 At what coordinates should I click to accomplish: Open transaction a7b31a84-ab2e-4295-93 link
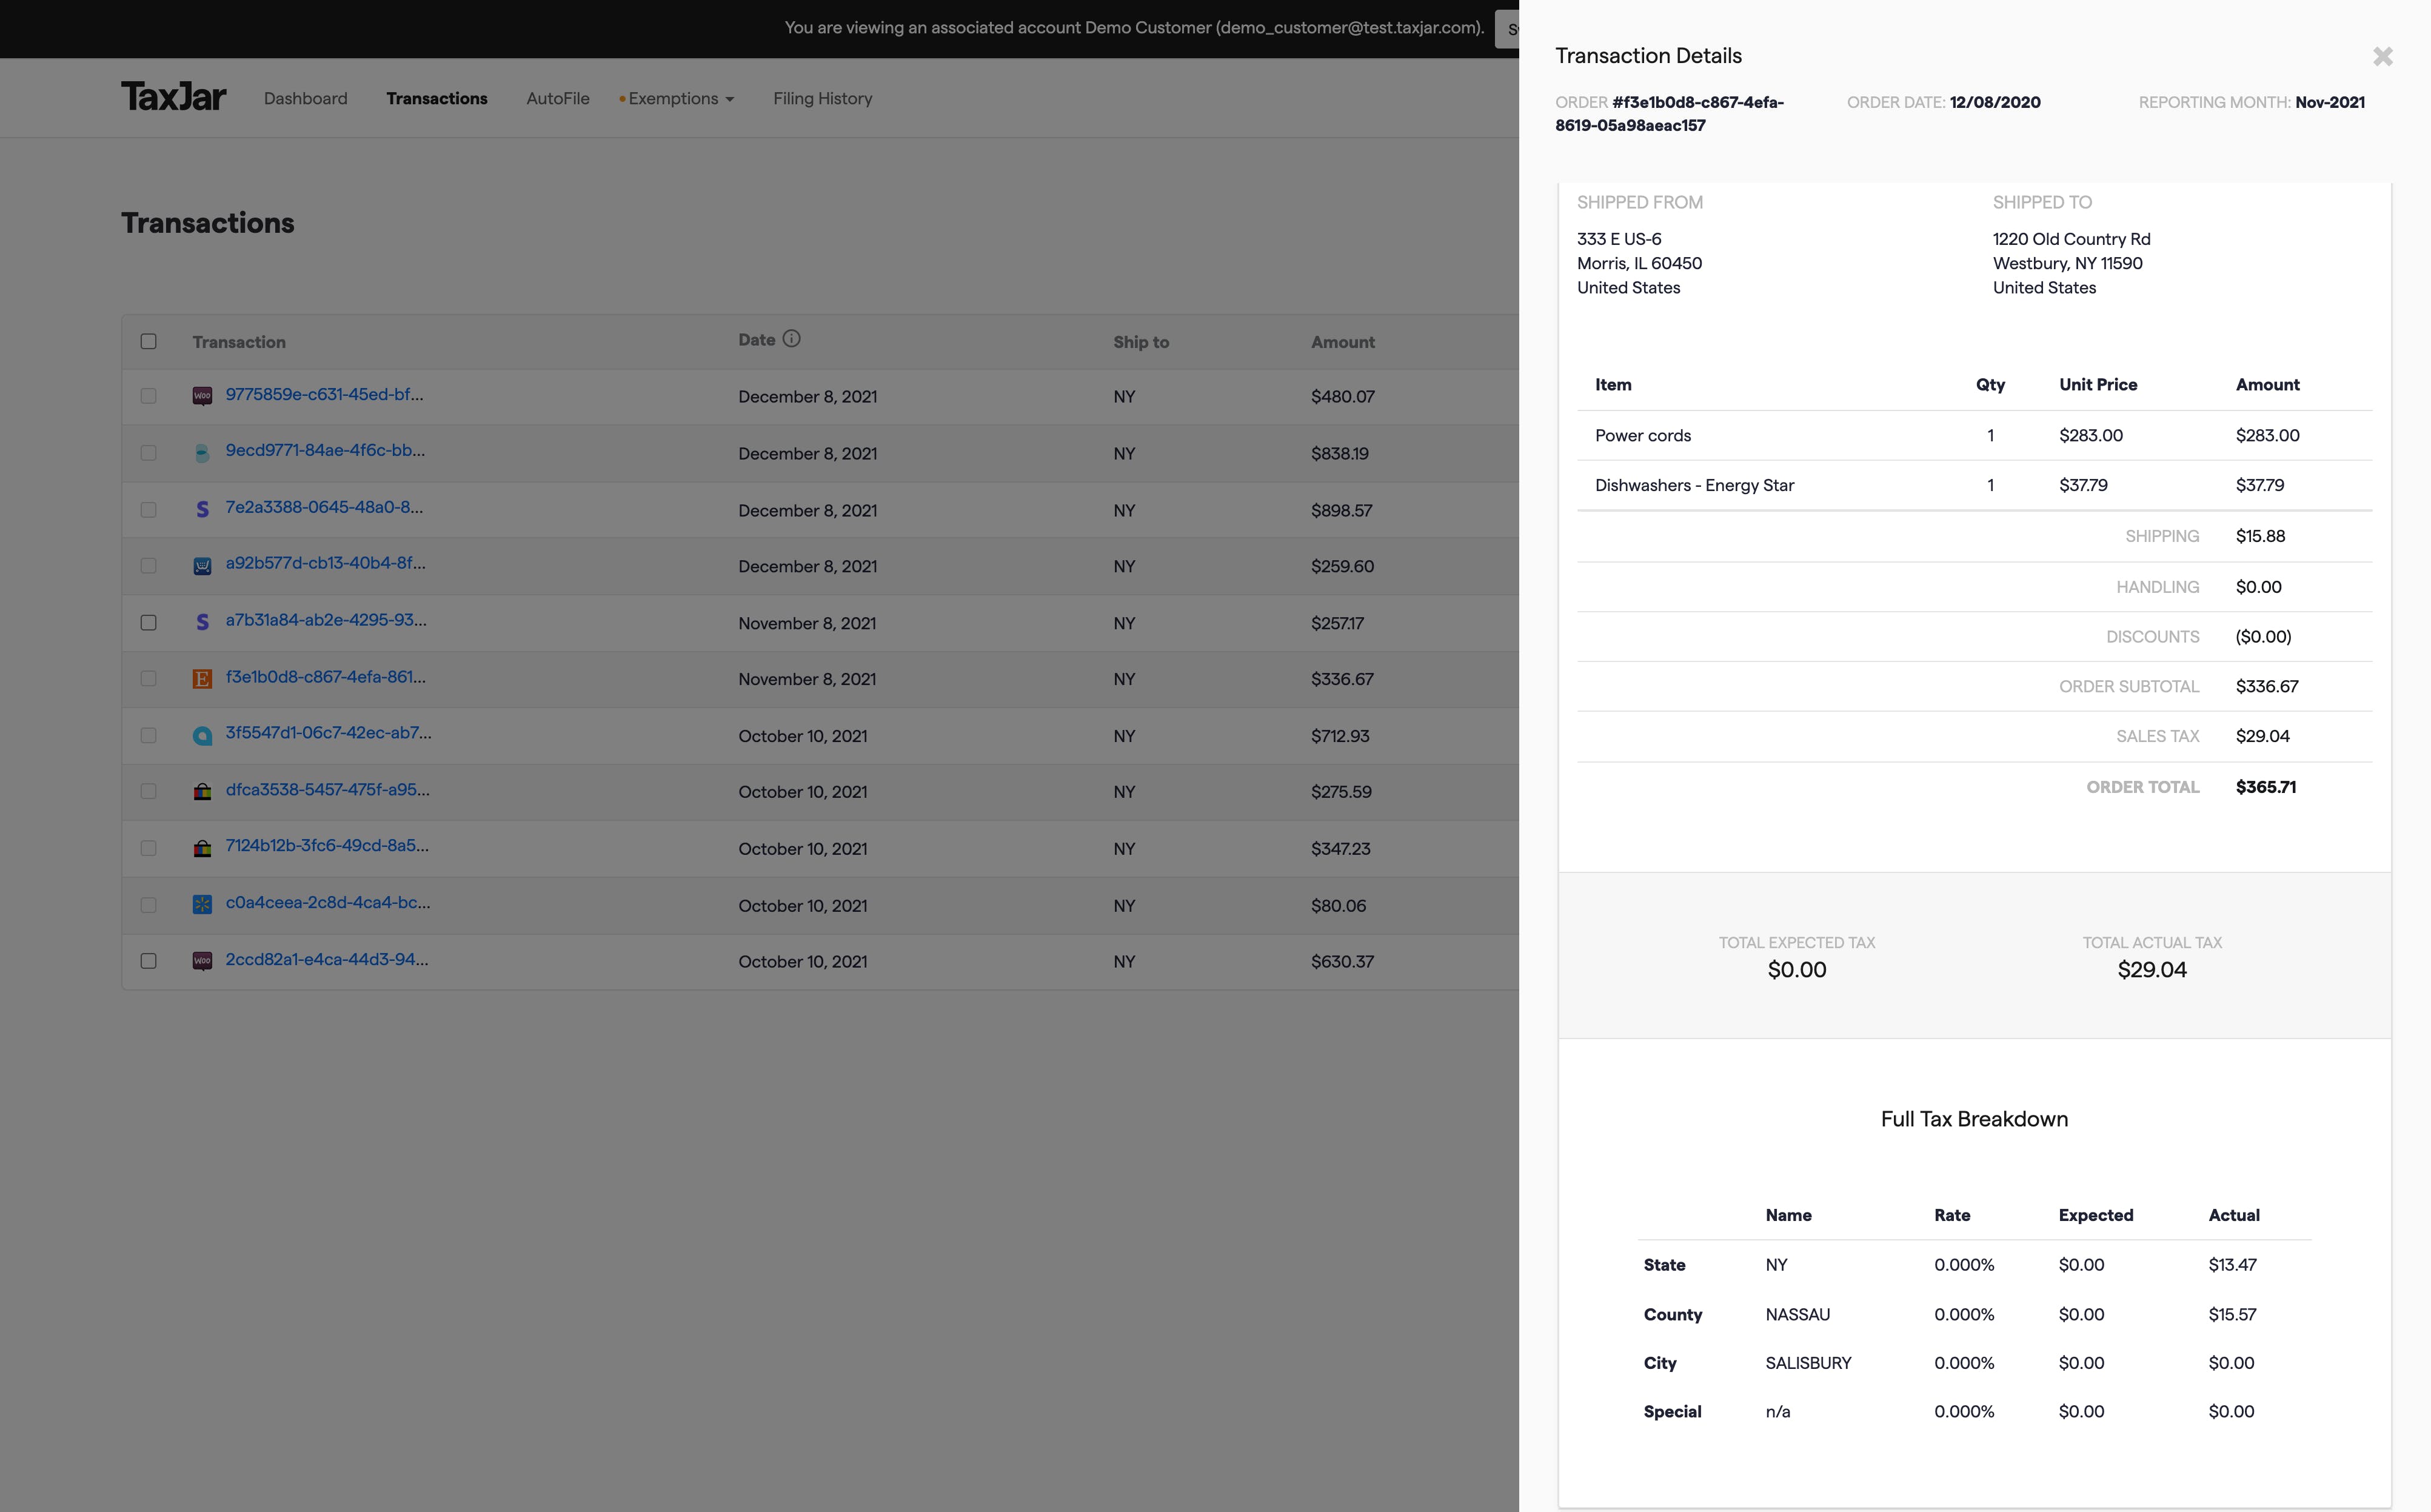(326, 621)
